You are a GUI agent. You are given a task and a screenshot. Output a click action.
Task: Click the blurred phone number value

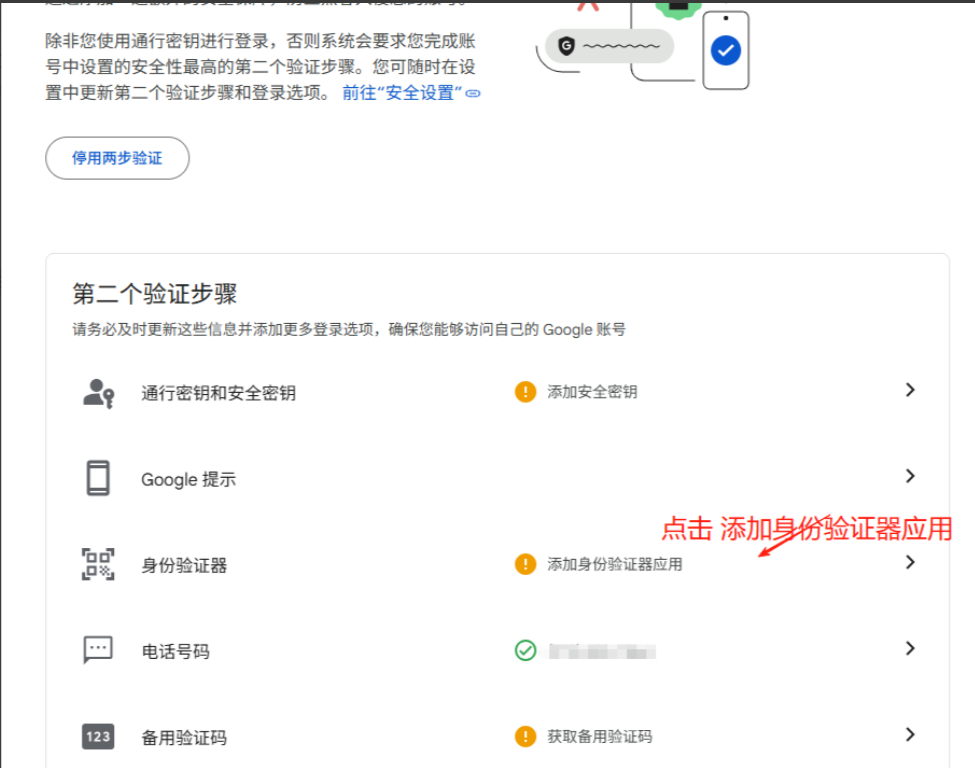[x=601, y=651]
